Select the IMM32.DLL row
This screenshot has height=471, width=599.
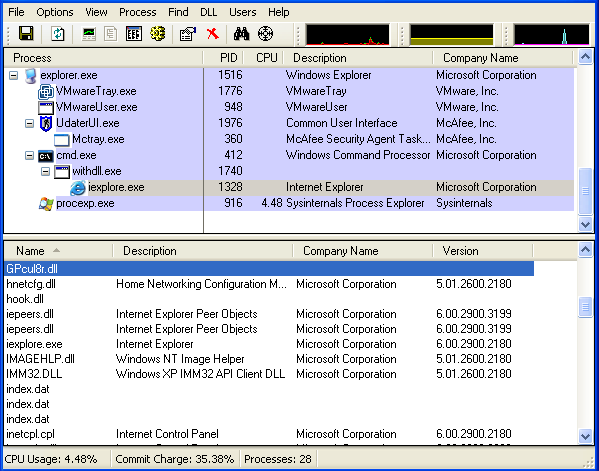point(269,374)
